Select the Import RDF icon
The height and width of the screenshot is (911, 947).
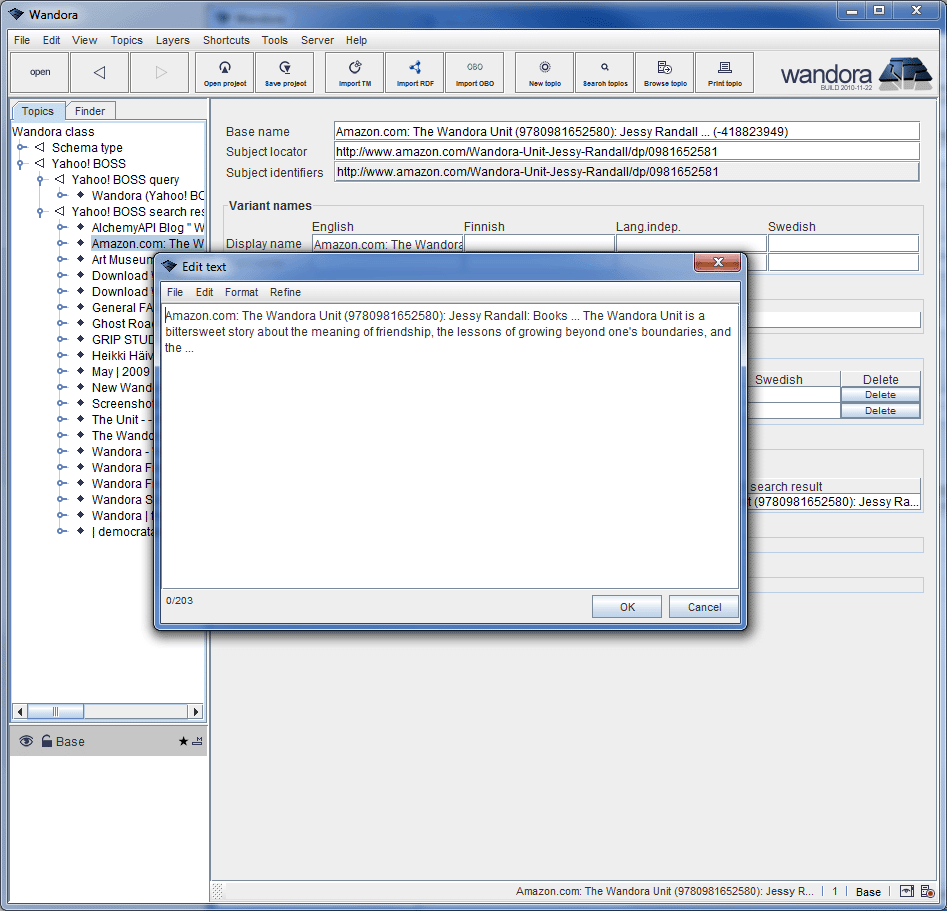point(414,72)
